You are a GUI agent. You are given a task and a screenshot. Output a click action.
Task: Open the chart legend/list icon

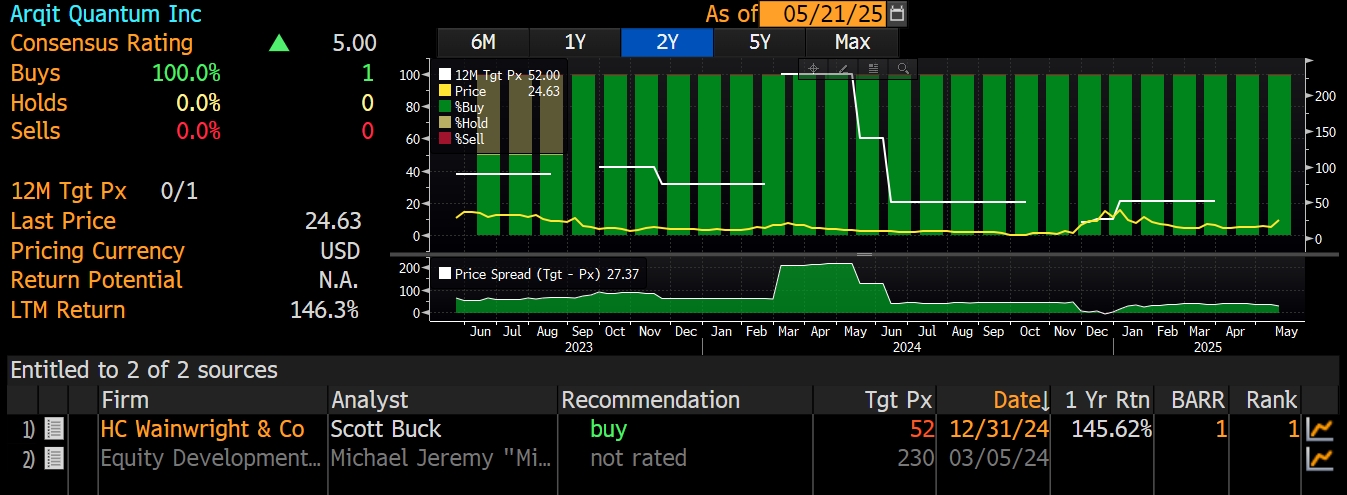(873, 68)
